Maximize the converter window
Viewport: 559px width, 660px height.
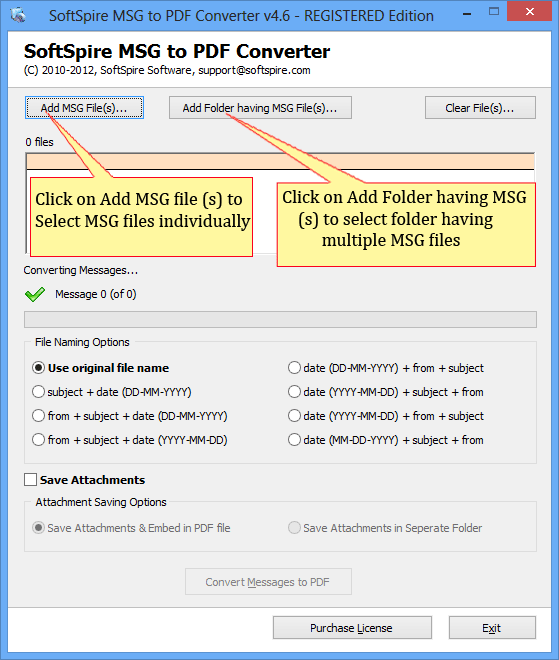(494, 12)
